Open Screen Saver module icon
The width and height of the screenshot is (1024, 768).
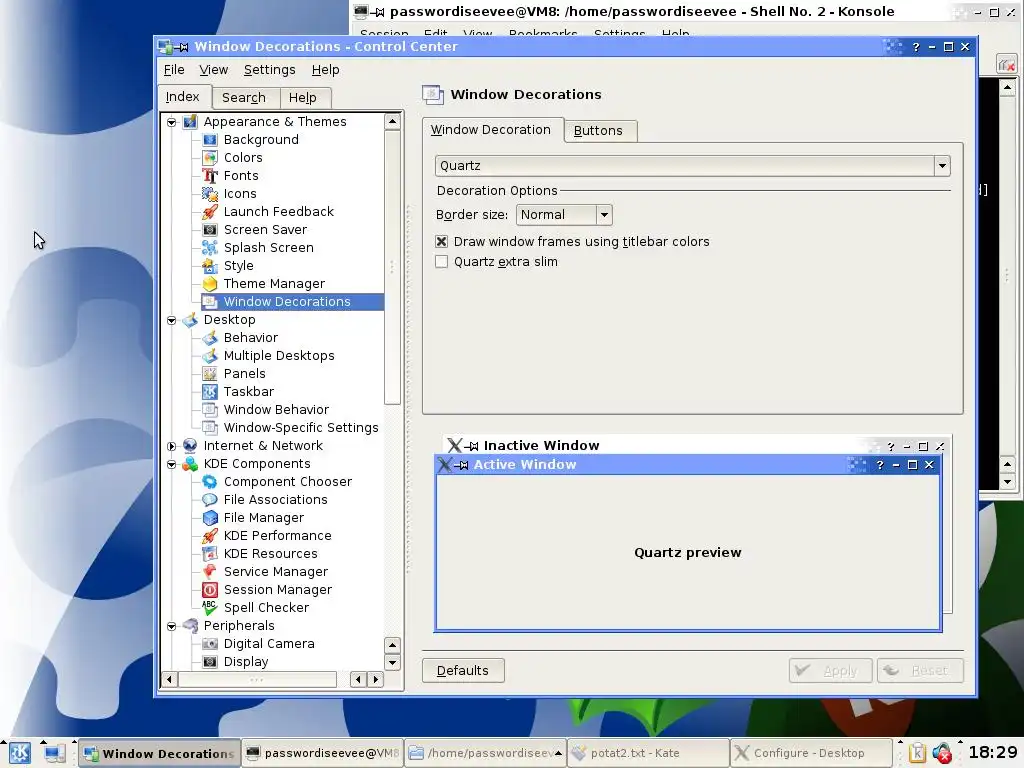point(210,230)
